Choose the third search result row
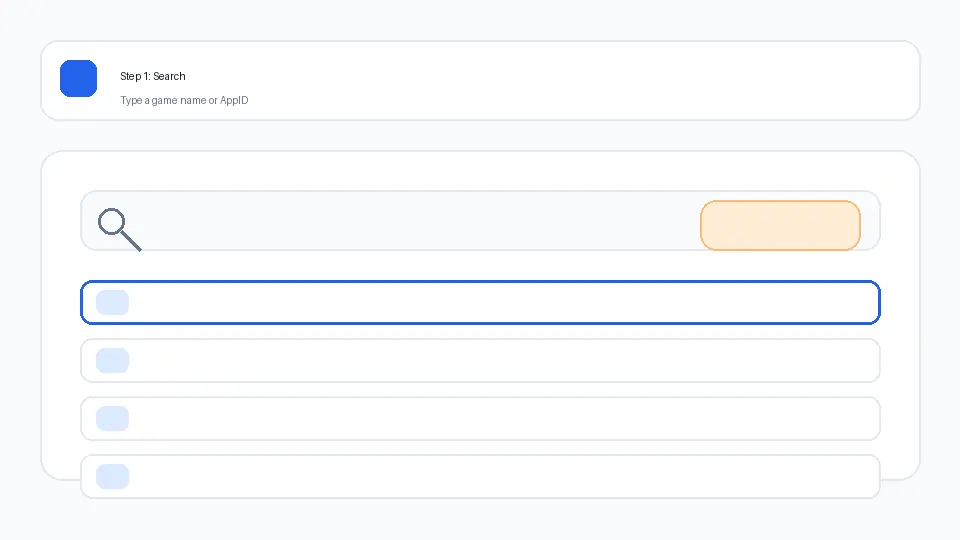This screenshot has height=540, width=960. point(480,419)
